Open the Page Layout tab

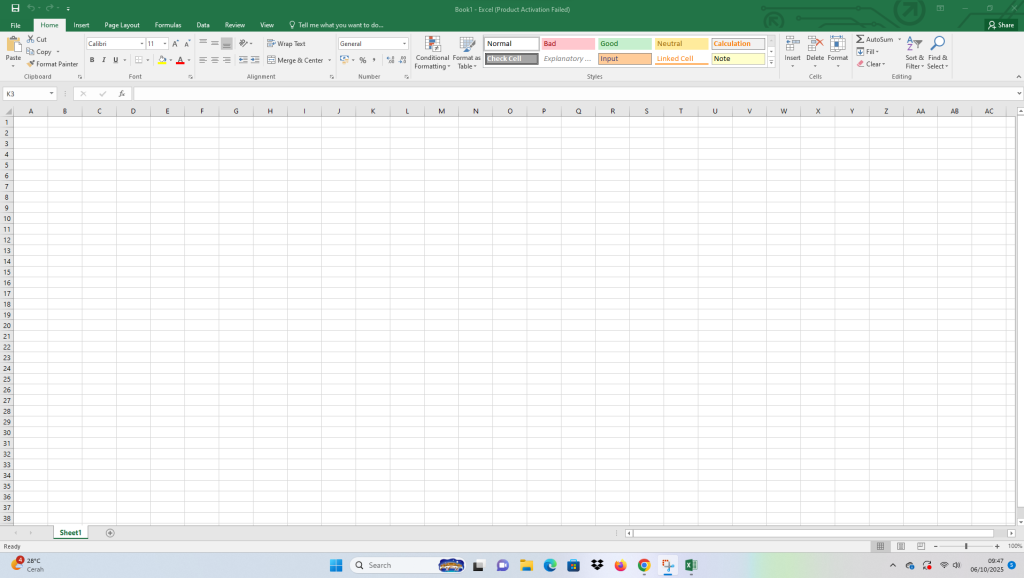tap(122, 24)
